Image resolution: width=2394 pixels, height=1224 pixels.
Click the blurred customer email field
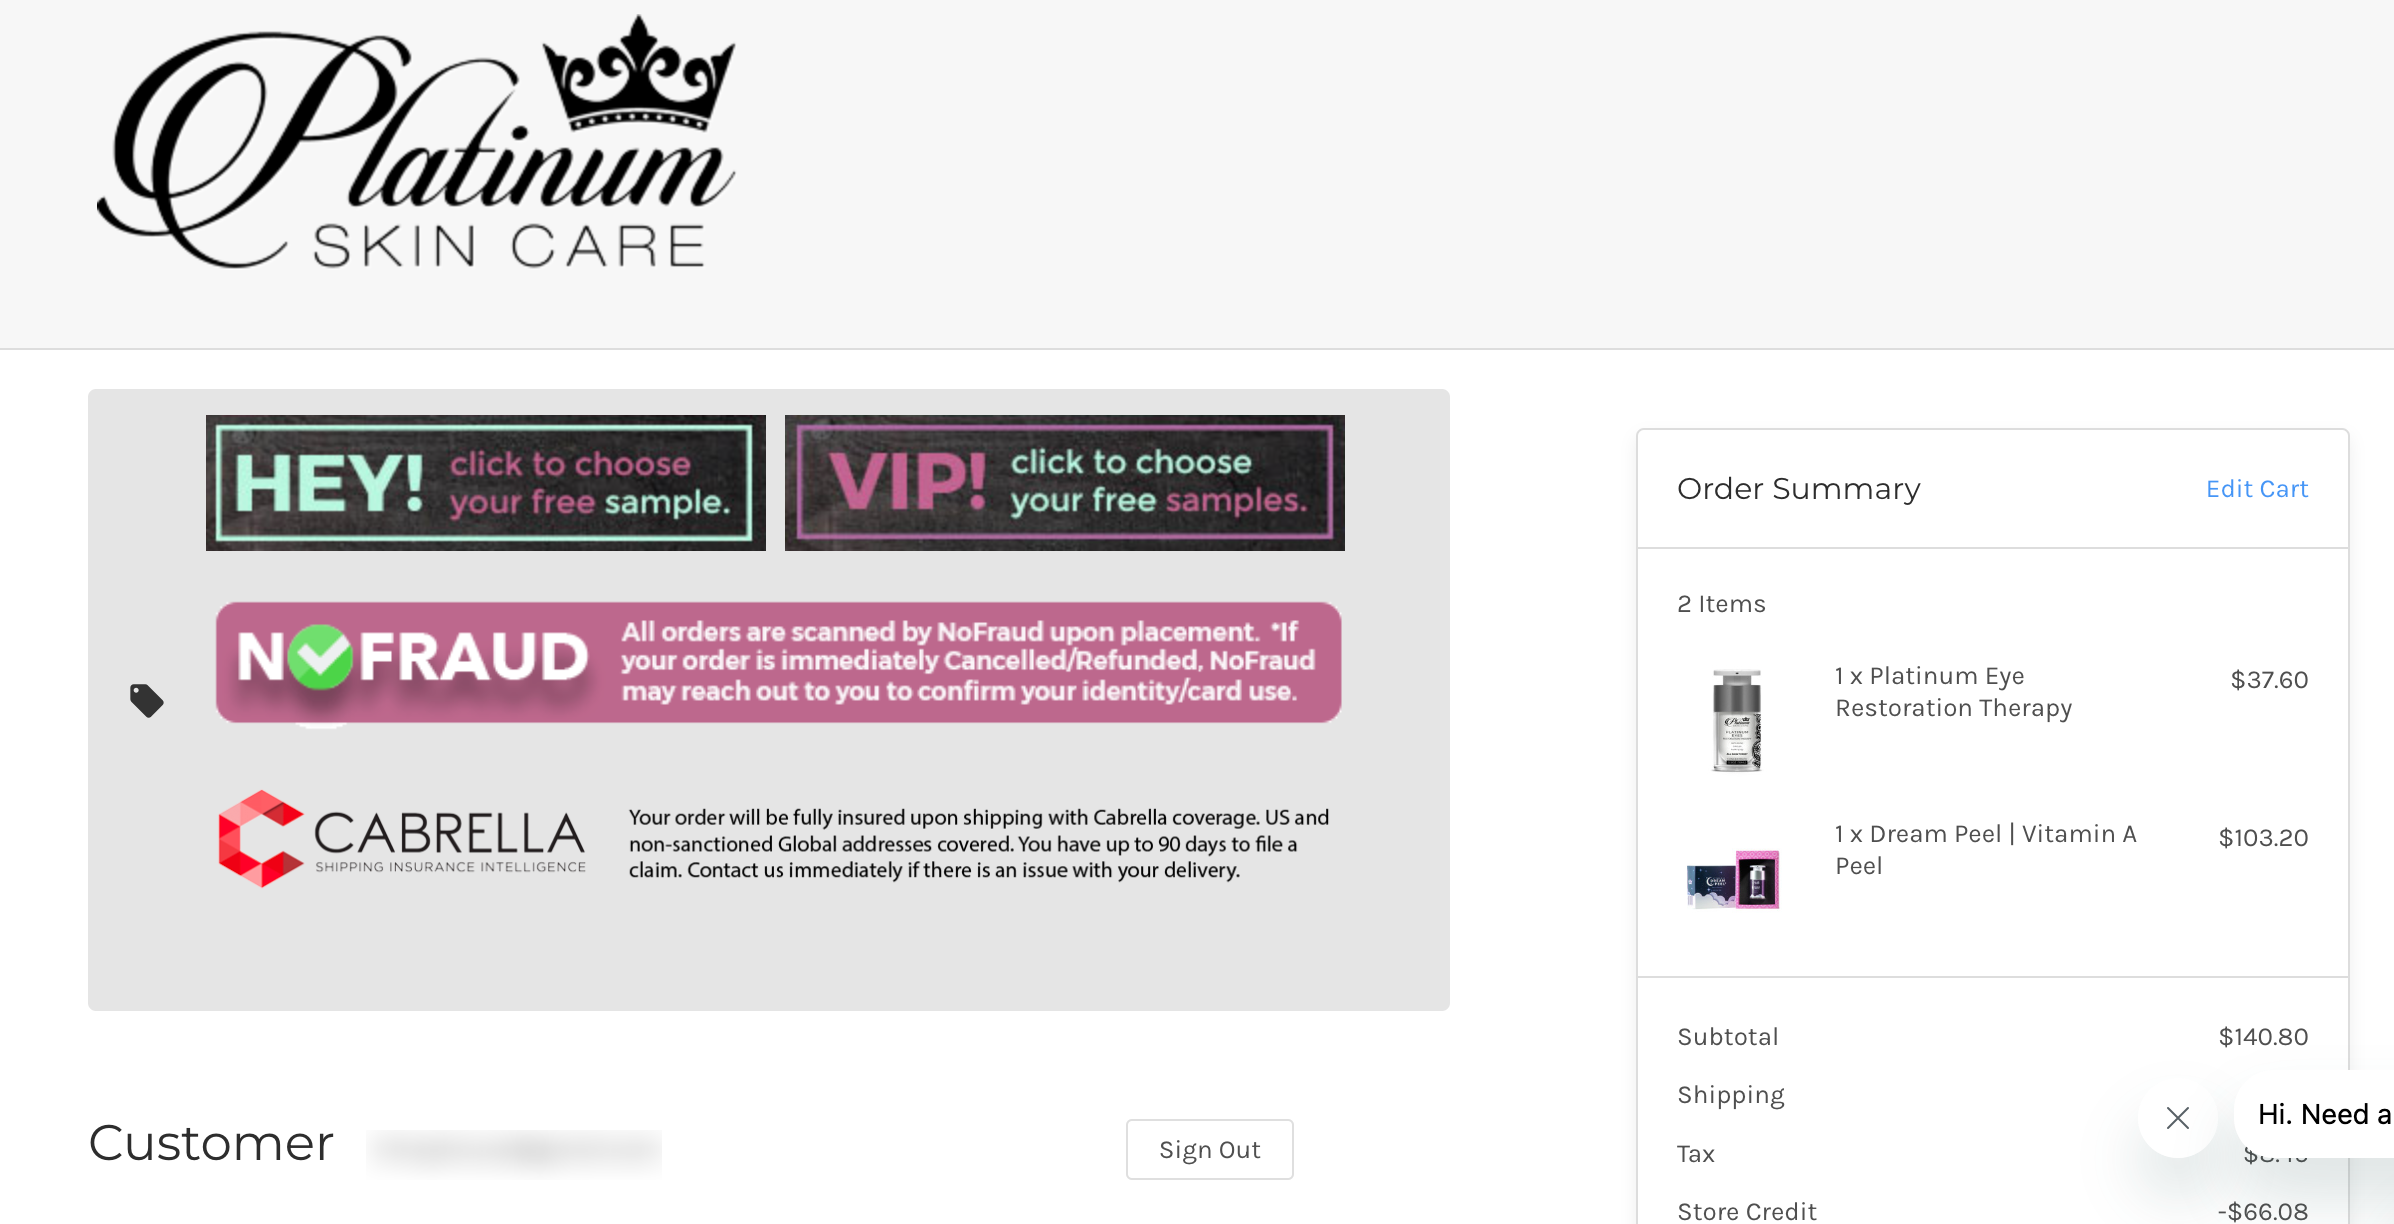(514, 1152)
